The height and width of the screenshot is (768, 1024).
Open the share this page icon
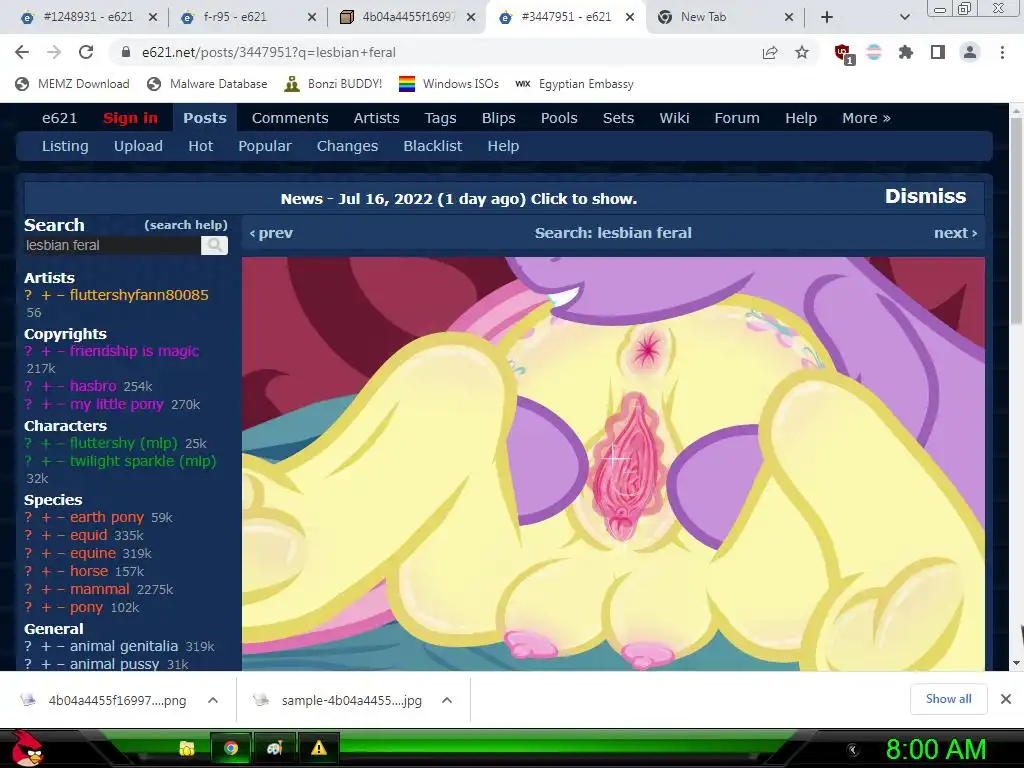click(x=770, y=52)
